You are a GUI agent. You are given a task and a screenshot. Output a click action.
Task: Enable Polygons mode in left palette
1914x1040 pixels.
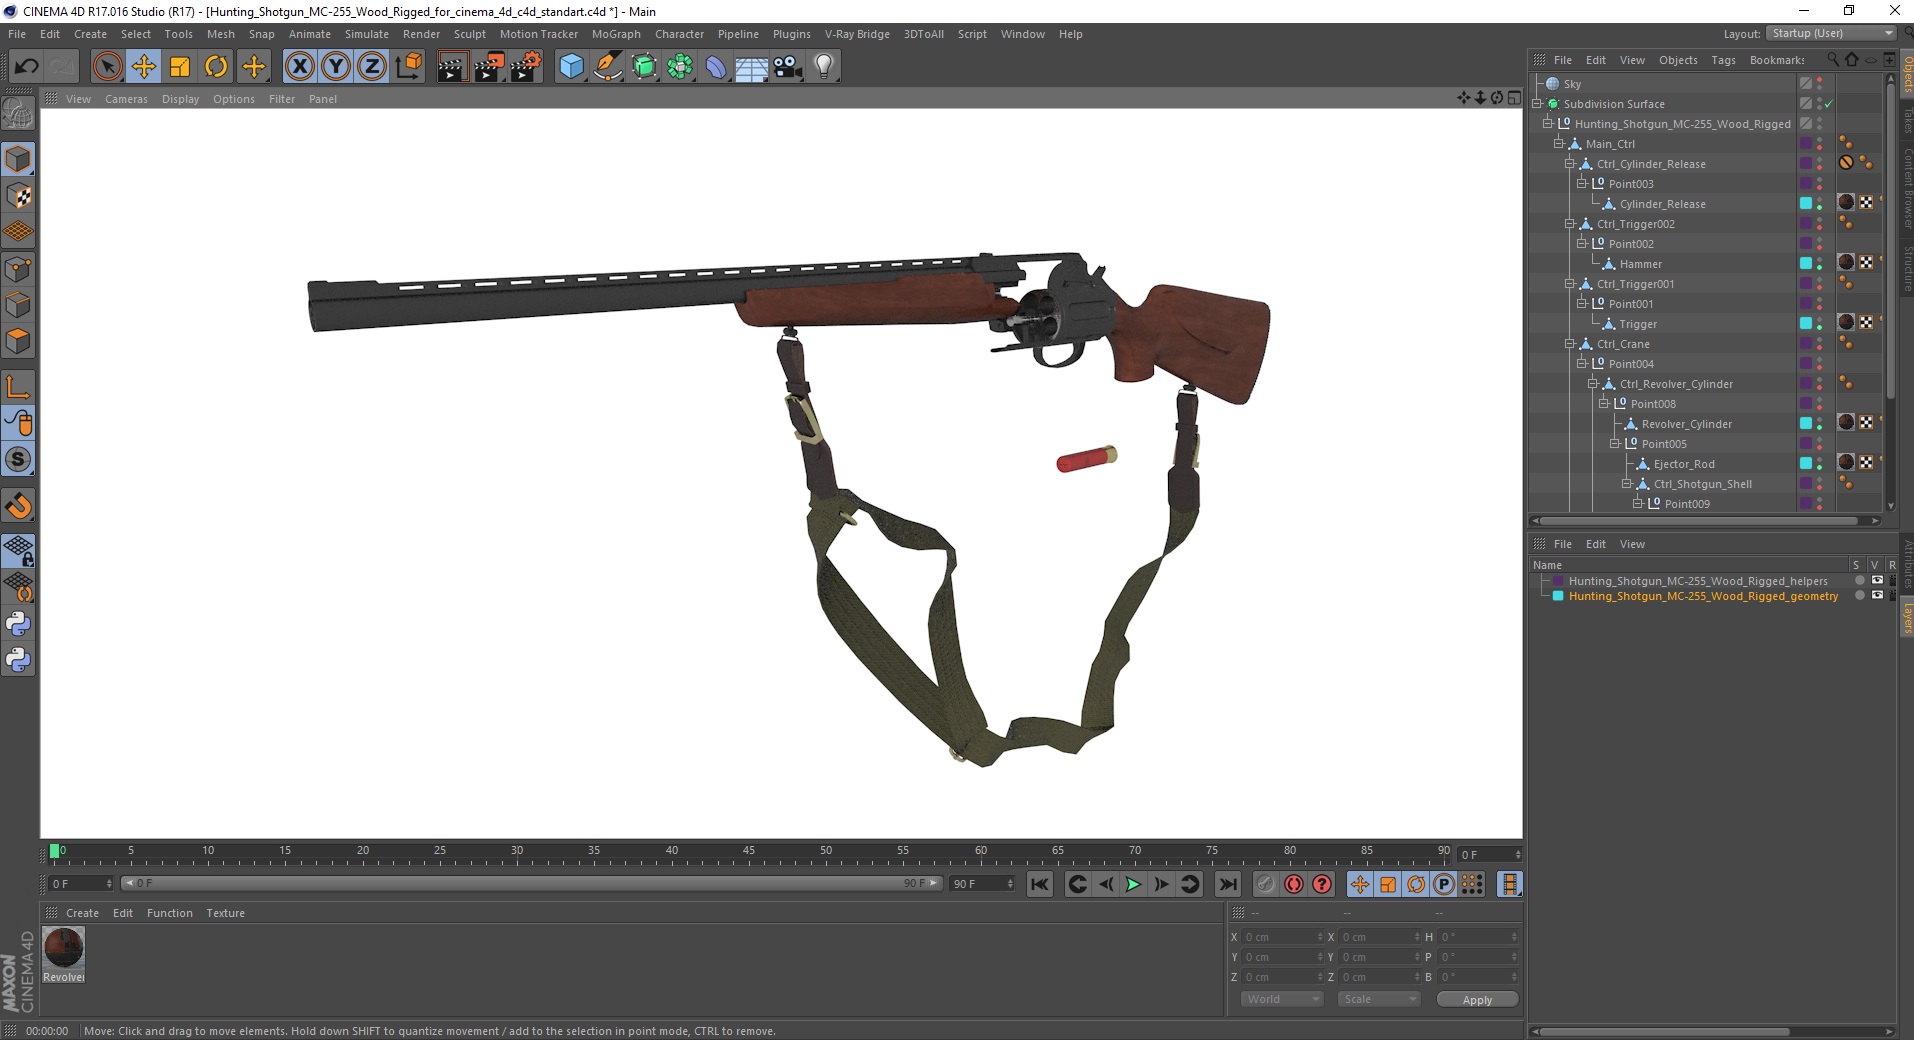coord(18,341)
